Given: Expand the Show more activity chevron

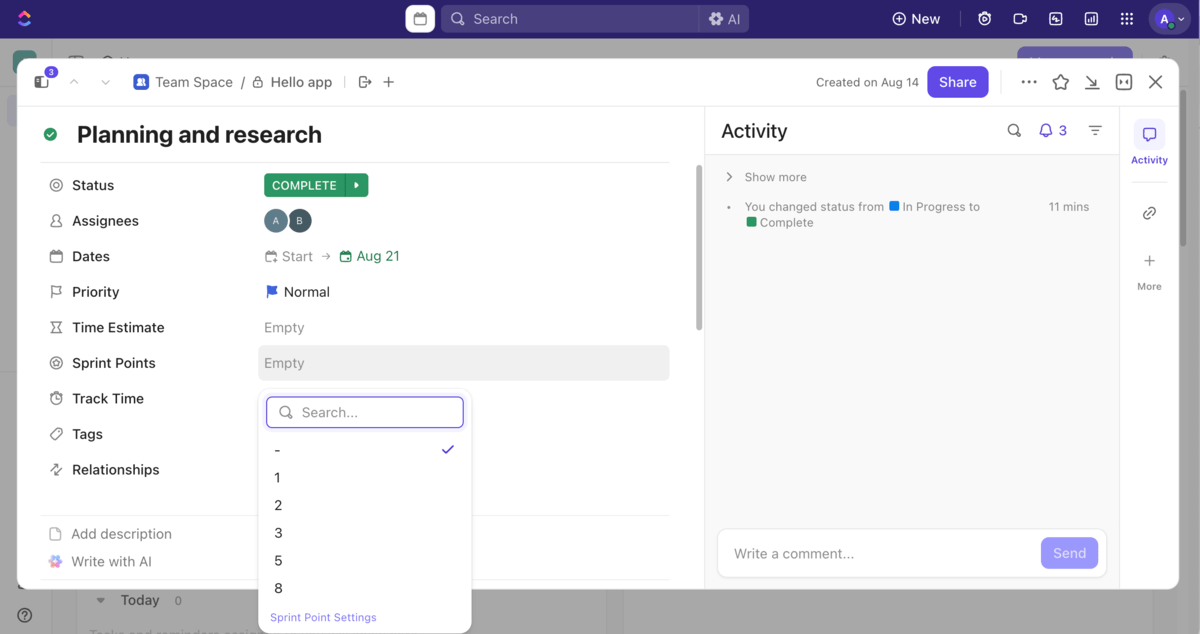Looking at the screenshot, I should pyautogui.click(x=730, y=177).
